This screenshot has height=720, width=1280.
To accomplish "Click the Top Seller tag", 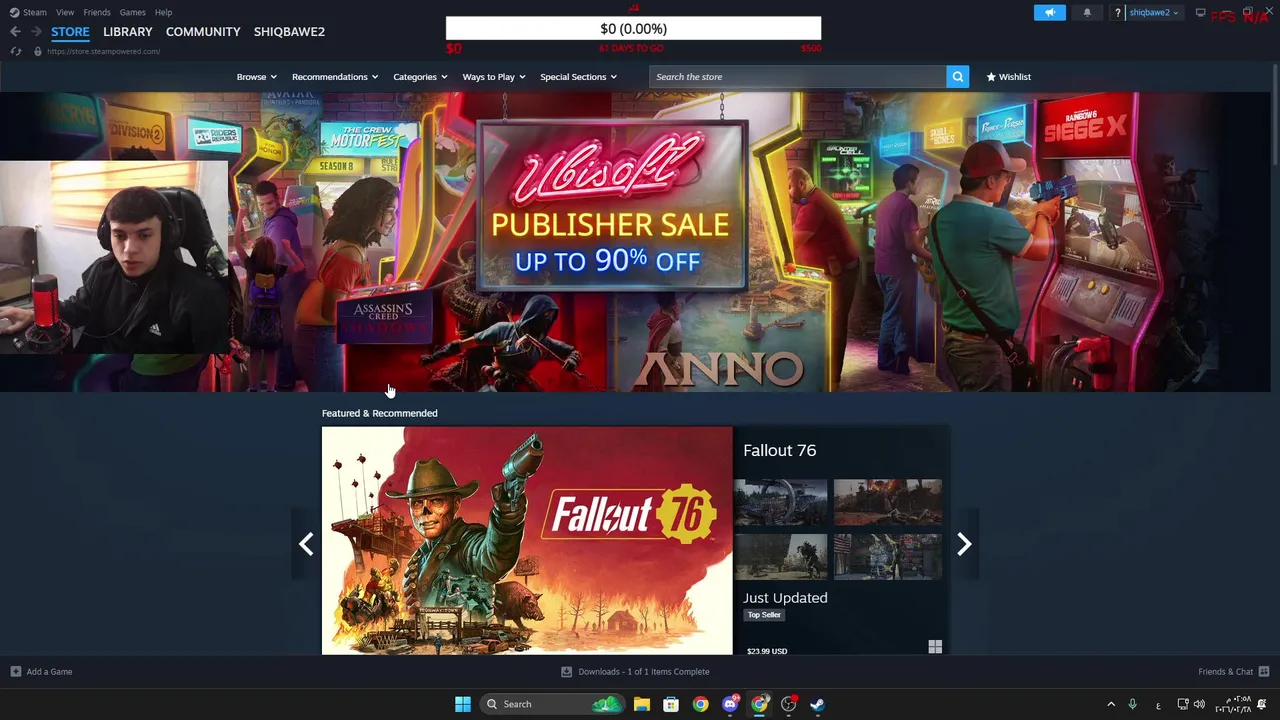I will point(764,615).
